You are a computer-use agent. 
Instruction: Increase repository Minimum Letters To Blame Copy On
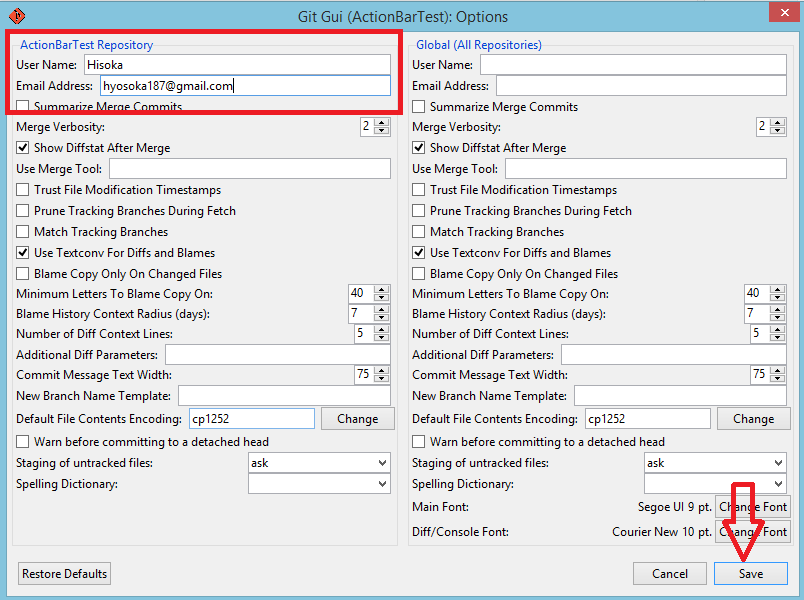(x=381, y=290)
